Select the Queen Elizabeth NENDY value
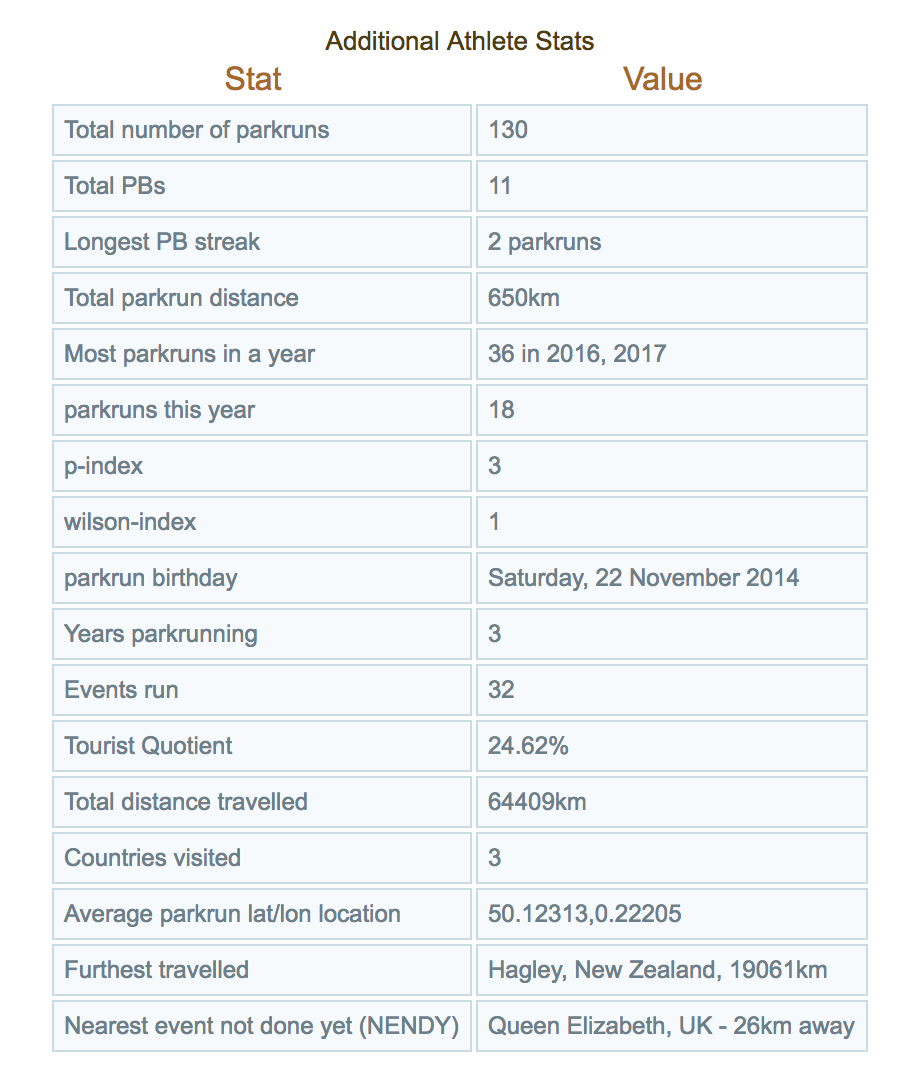The image size is (916, 1084). point(671,1026)
